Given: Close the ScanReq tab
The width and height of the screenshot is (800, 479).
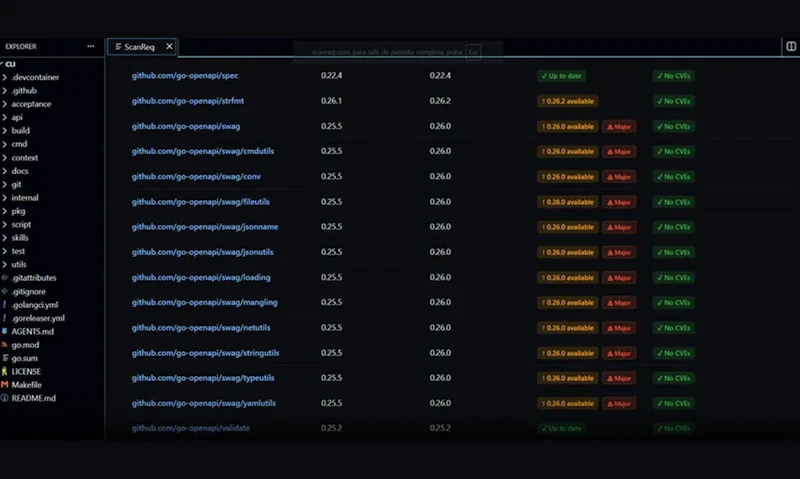Looking at the screenshot, I should click(x=169, y=46).
